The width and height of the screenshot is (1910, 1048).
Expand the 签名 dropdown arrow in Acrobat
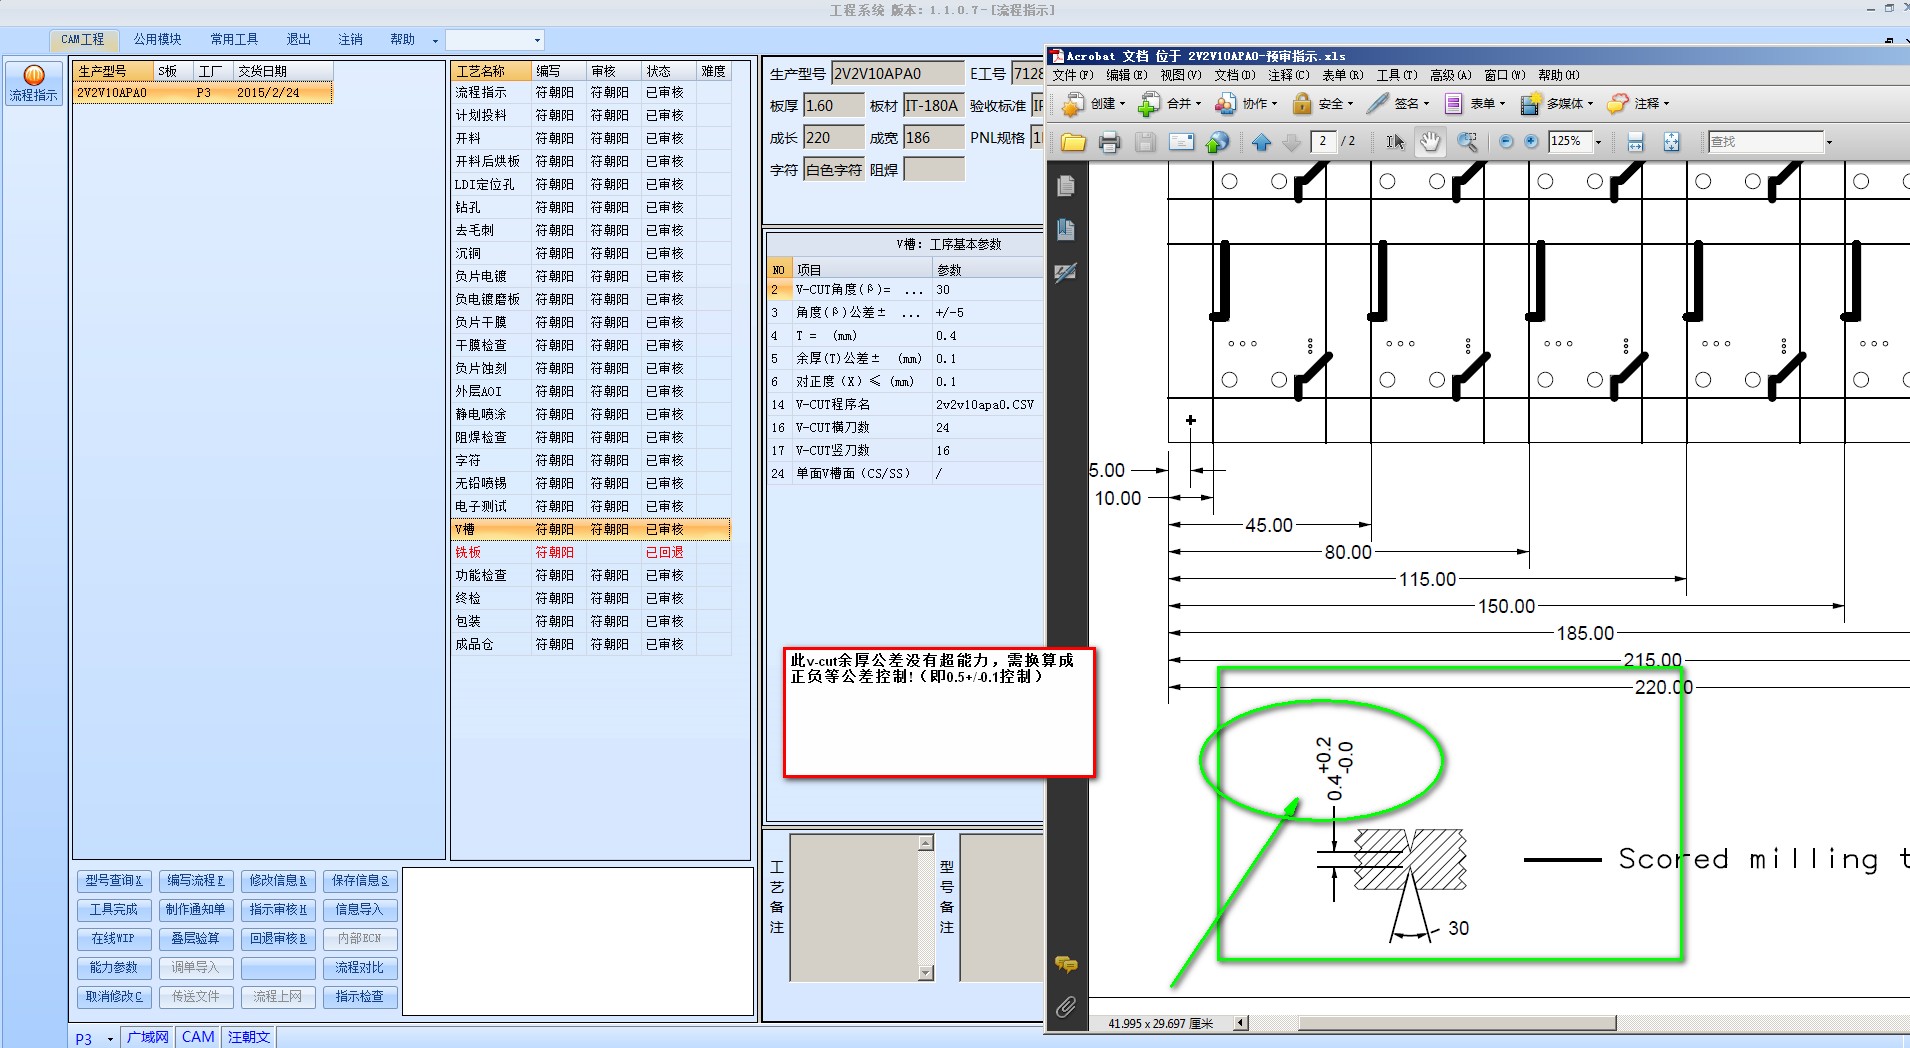tap(1426, 103)
